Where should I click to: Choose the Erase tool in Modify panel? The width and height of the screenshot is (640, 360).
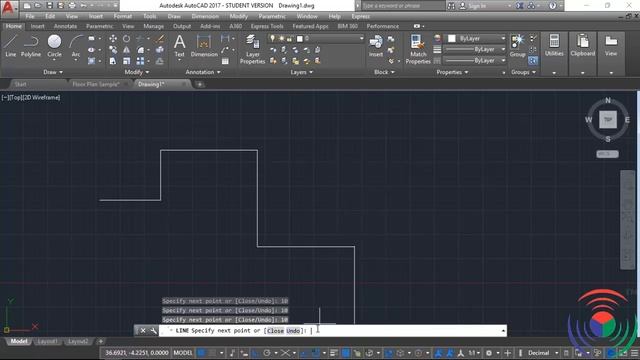tap(160, 39)
